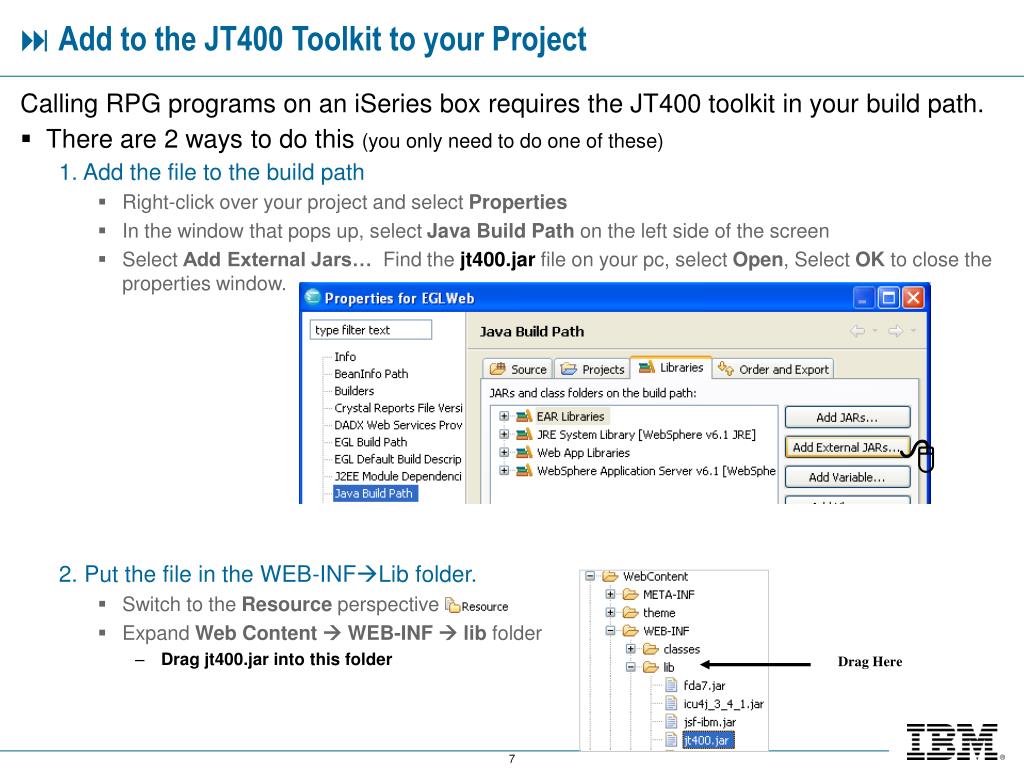Click the META-INF folder icon
This screenshot has height=768, width=1024.
(630, 594)
